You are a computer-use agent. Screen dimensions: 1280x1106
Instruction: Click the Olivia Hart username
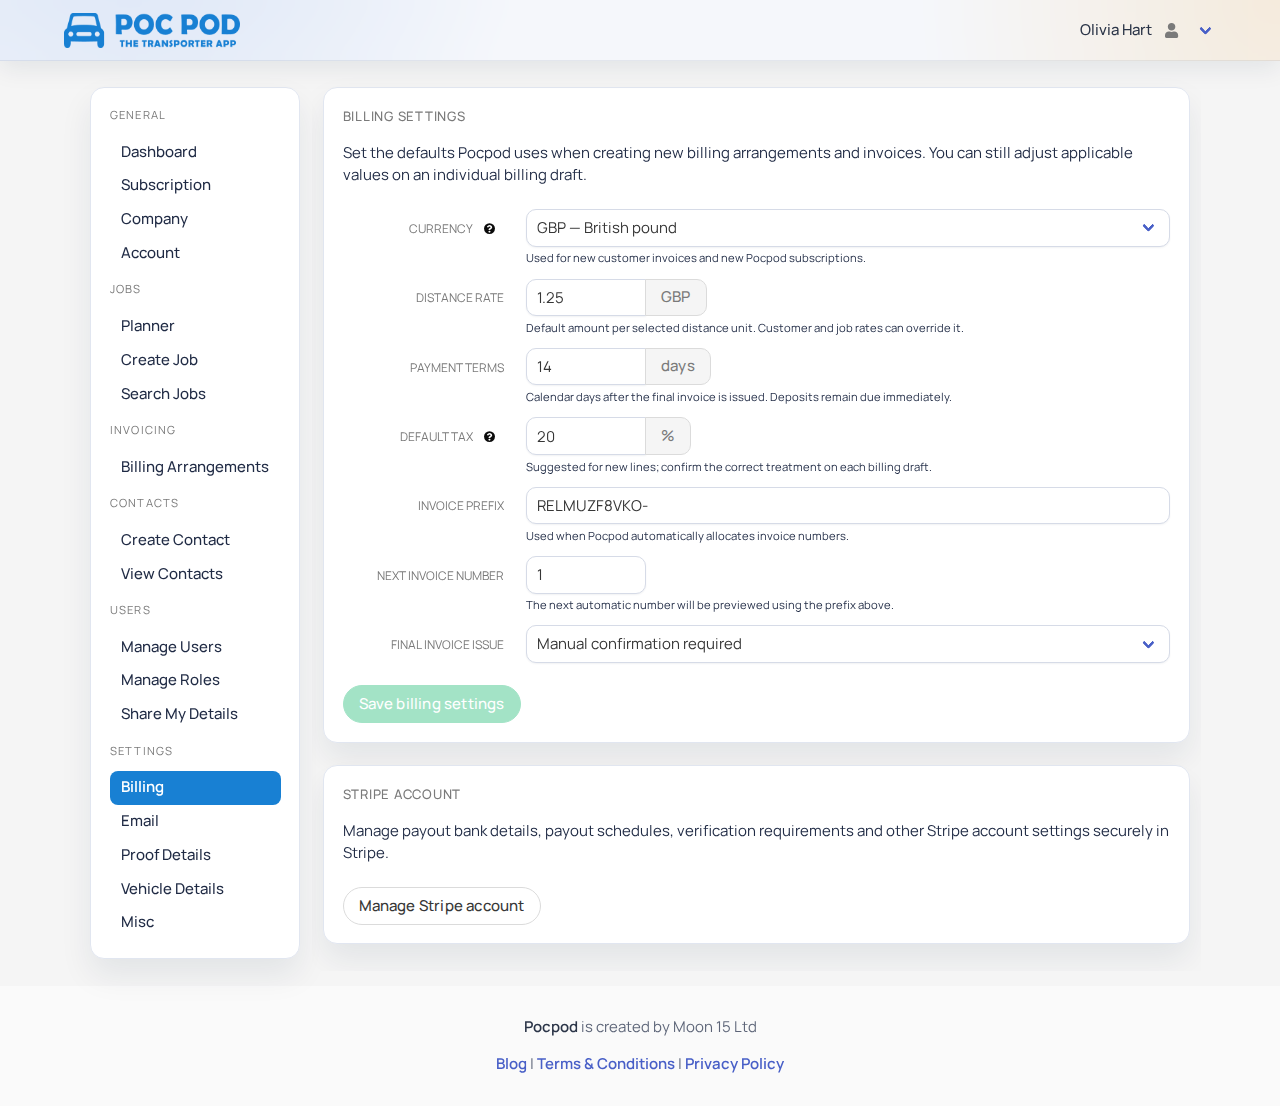pos(1116,30)
